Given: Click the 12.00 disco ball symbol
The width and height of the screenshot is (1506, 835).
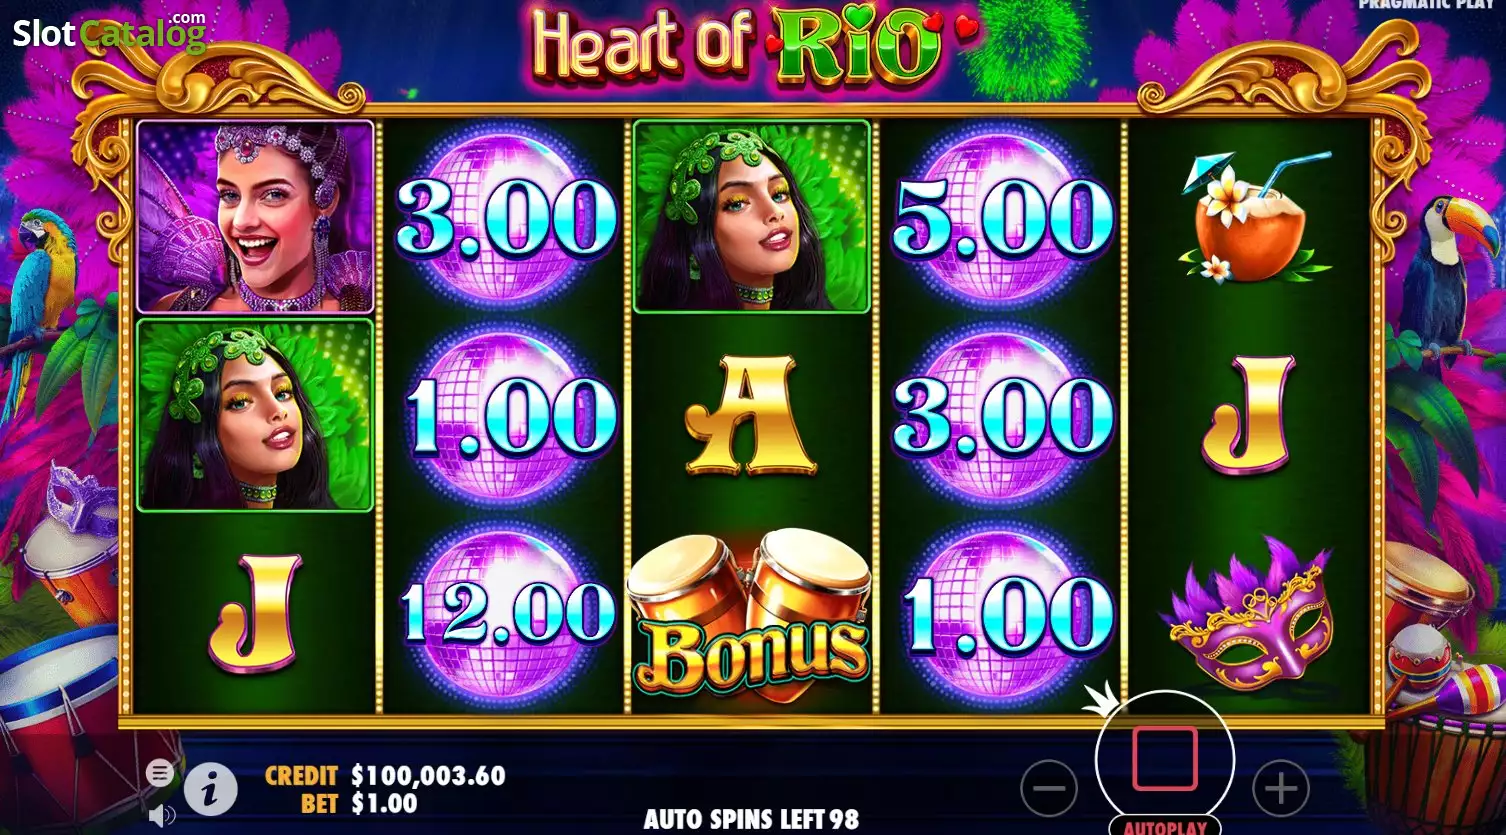Looking at the screenshot, I should coord(506,612).
